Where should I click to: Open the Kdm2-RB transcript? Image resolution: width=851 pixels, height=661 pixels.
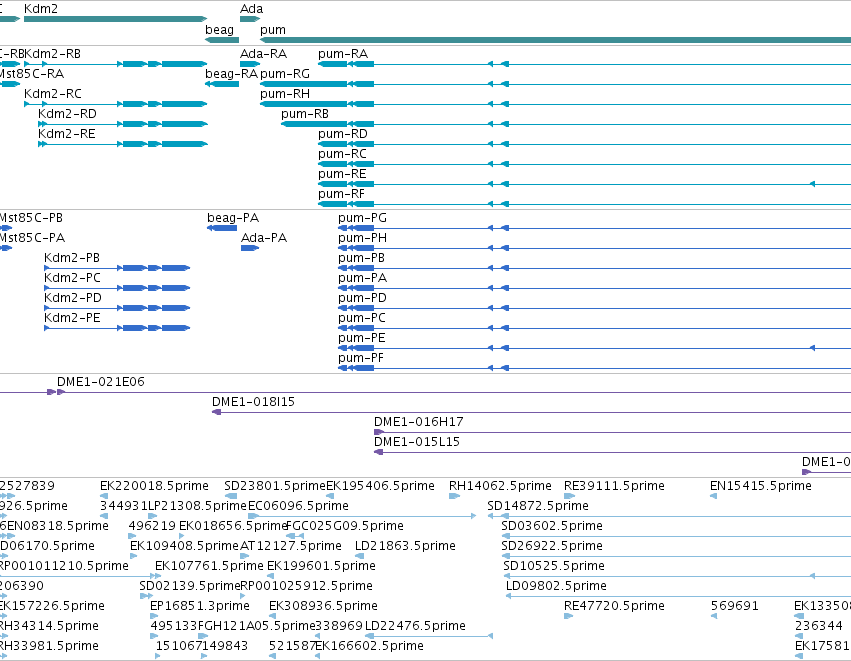pos(53,54)
